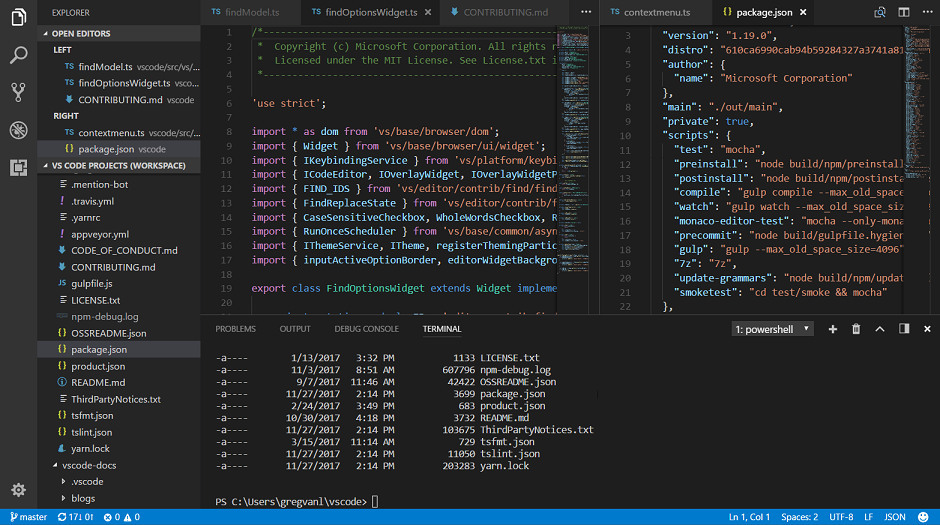Select OSSREADME.json in the file tree
The width and height of the screenshot is (940, 525).
pos(119,333)
